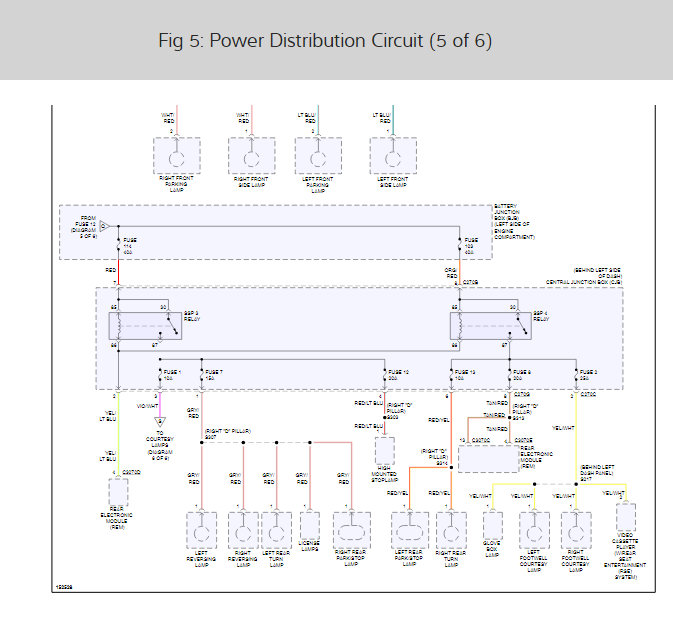
Task: Click the High Mounted Stoplamp box
Action: click(x=385, y=451)
